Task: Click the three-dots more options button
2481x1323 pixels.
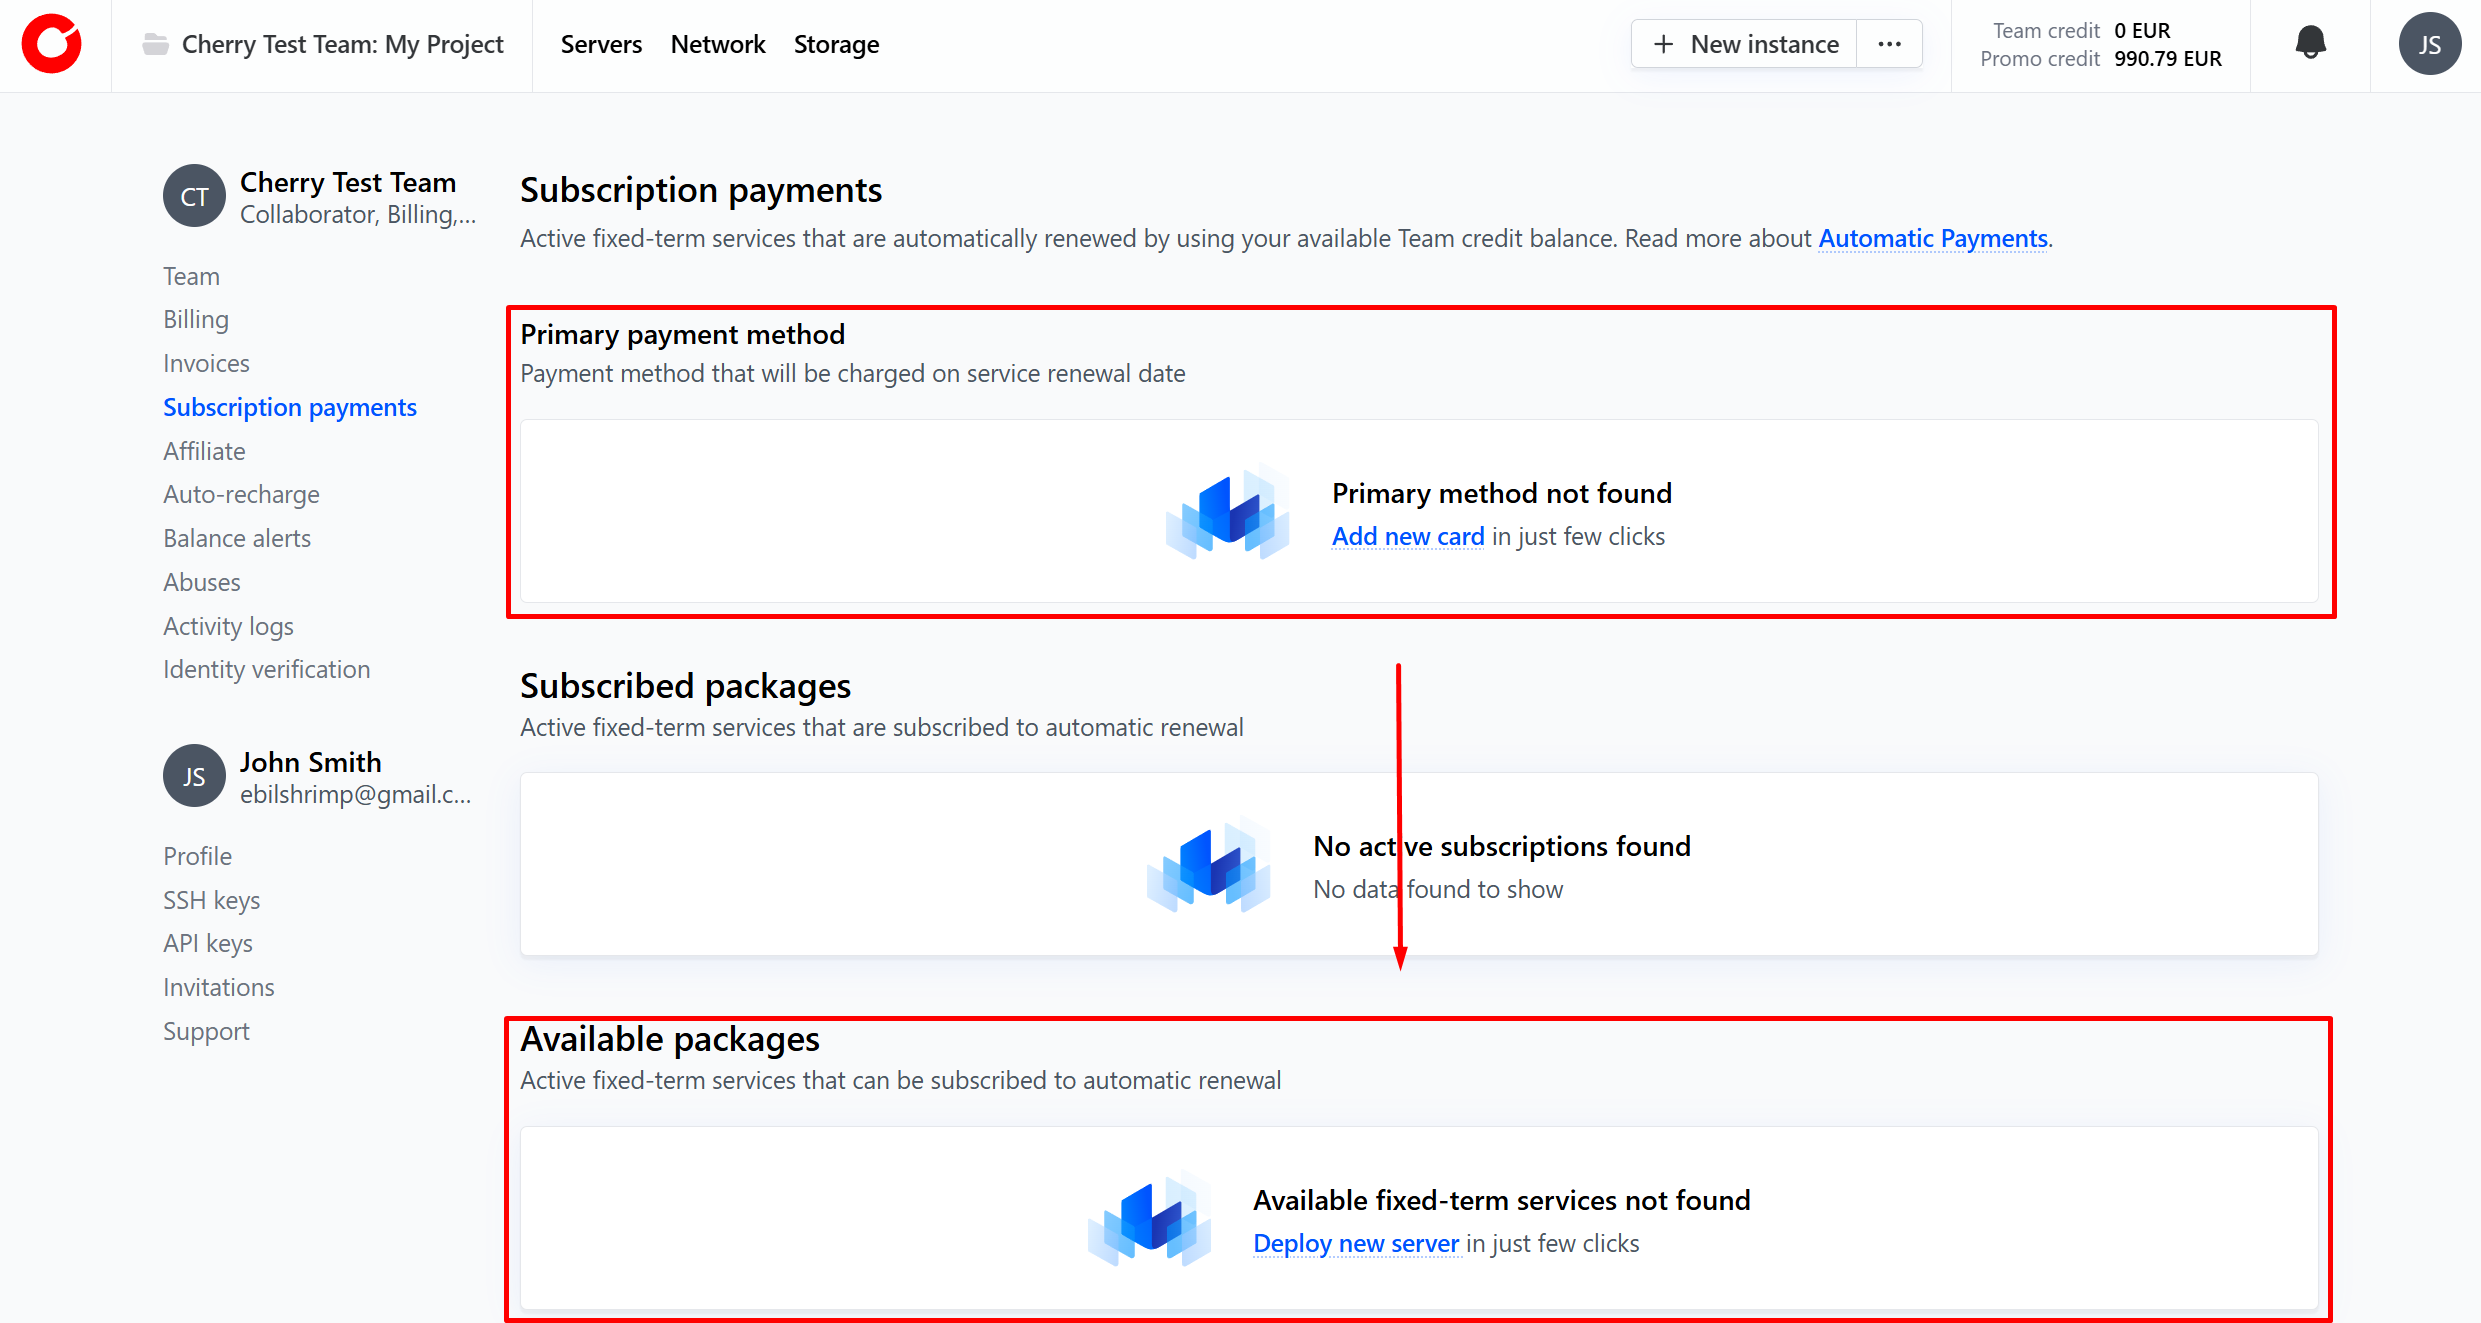Action: click(1889, 44)
